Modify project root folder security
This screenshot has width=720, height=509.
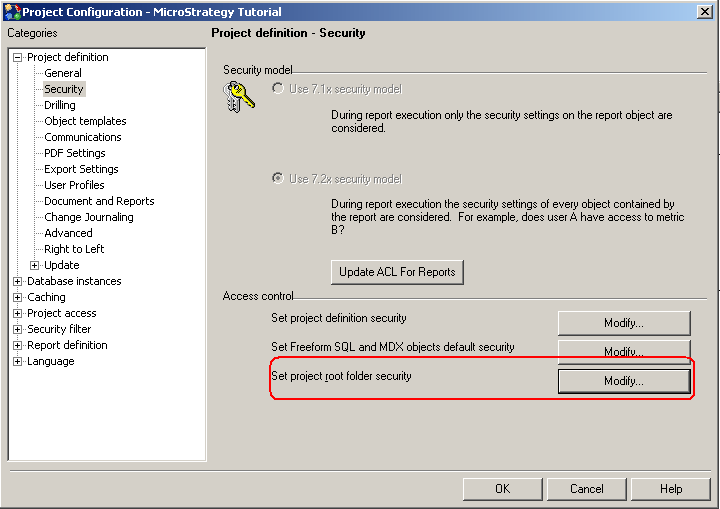624,381
